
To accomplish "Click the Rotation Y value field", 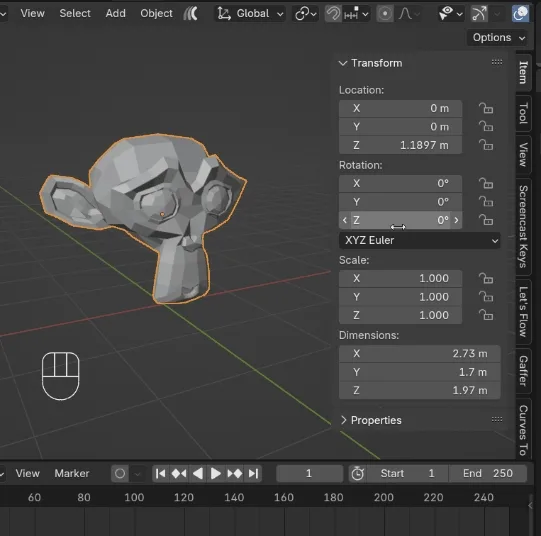I will 400,202.
